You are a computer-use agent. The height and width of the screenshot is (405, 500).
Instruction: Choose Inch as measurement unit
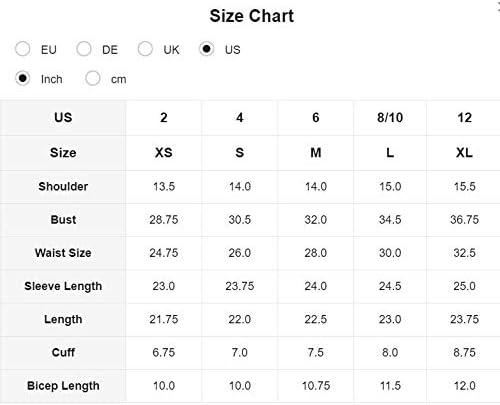pyautogui.click(x=23, y=79)
